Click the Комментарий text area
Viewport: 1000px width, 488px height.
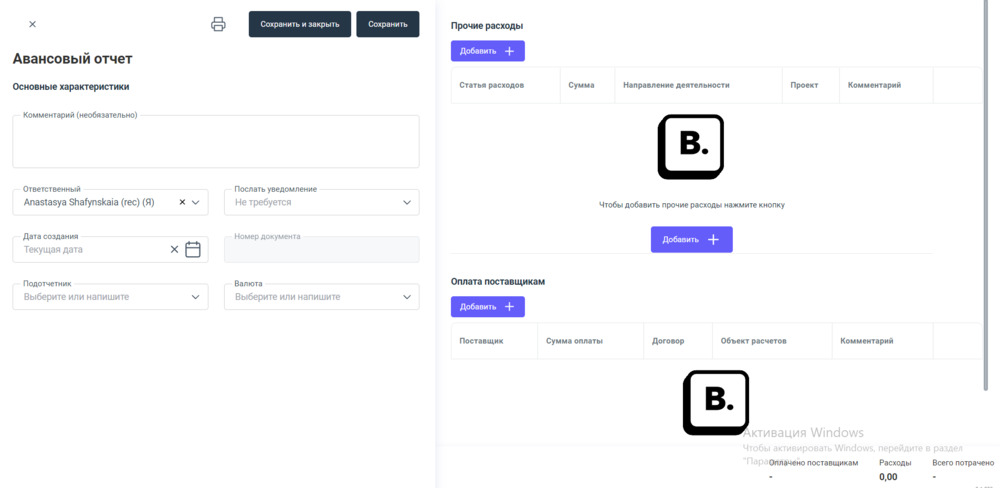click(x=215, y=143)
